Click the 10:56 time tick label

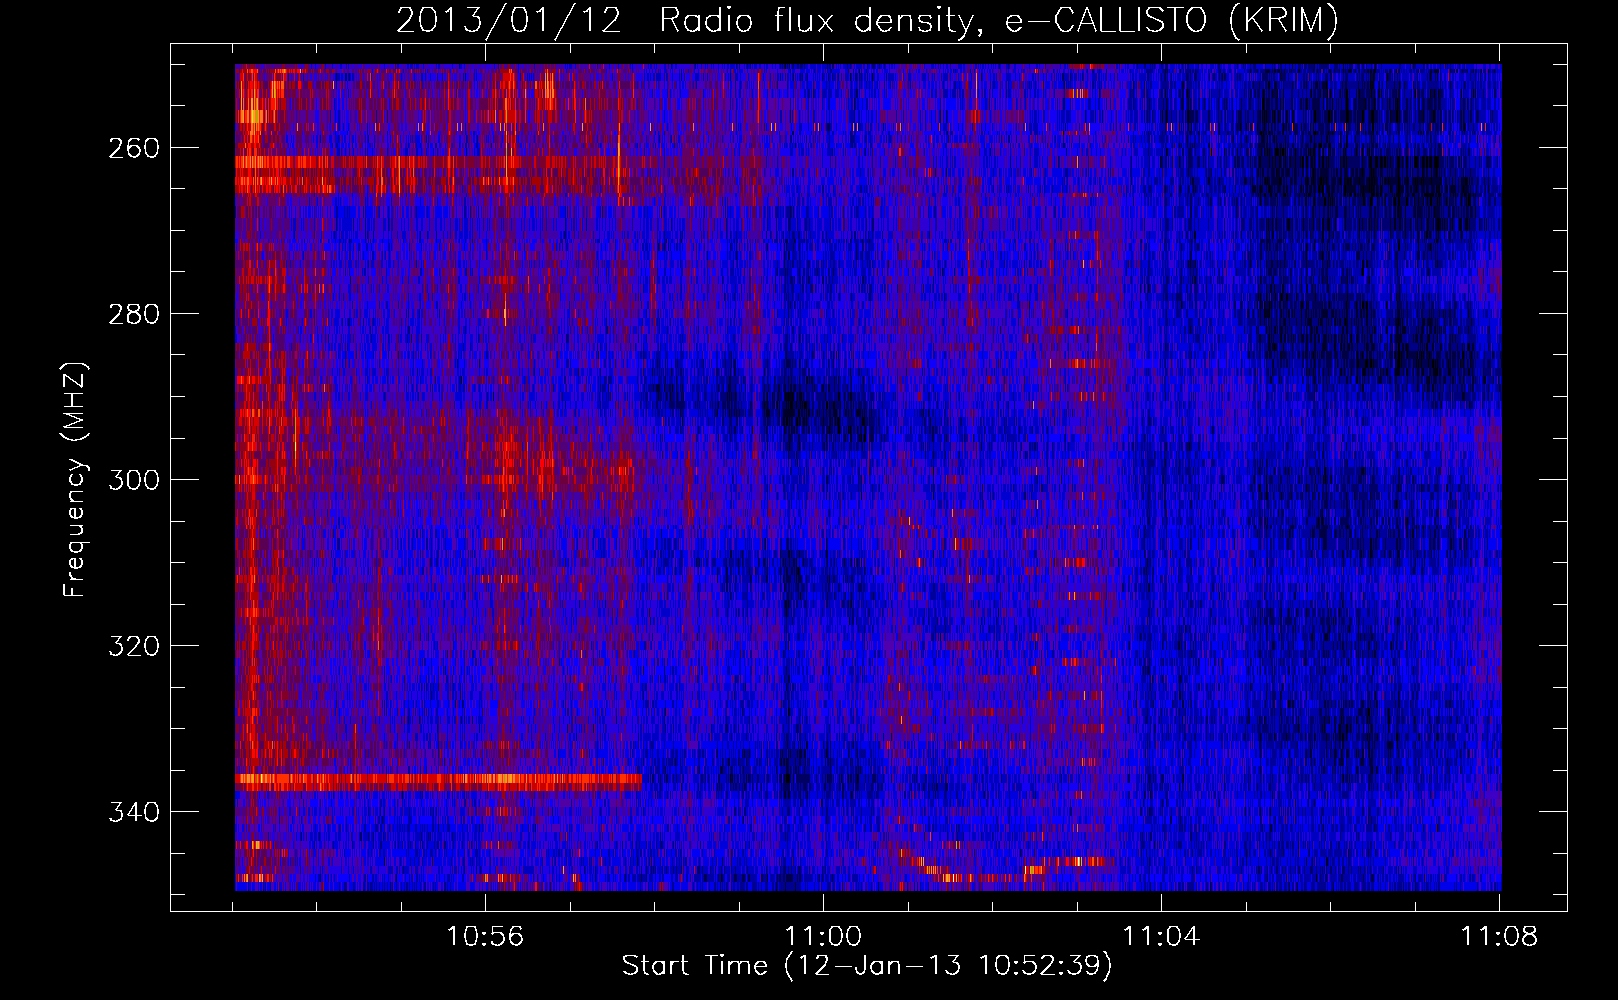pos(485,937)
